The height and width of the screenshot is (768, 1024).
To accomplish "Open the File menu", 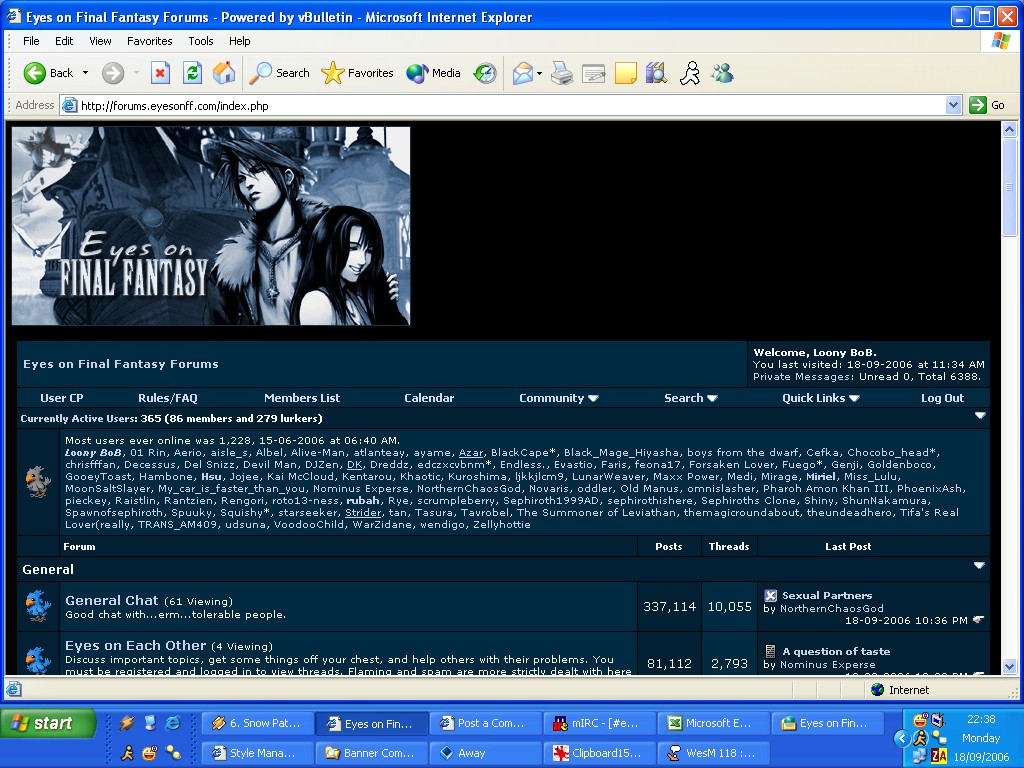I will coord(31,41).
